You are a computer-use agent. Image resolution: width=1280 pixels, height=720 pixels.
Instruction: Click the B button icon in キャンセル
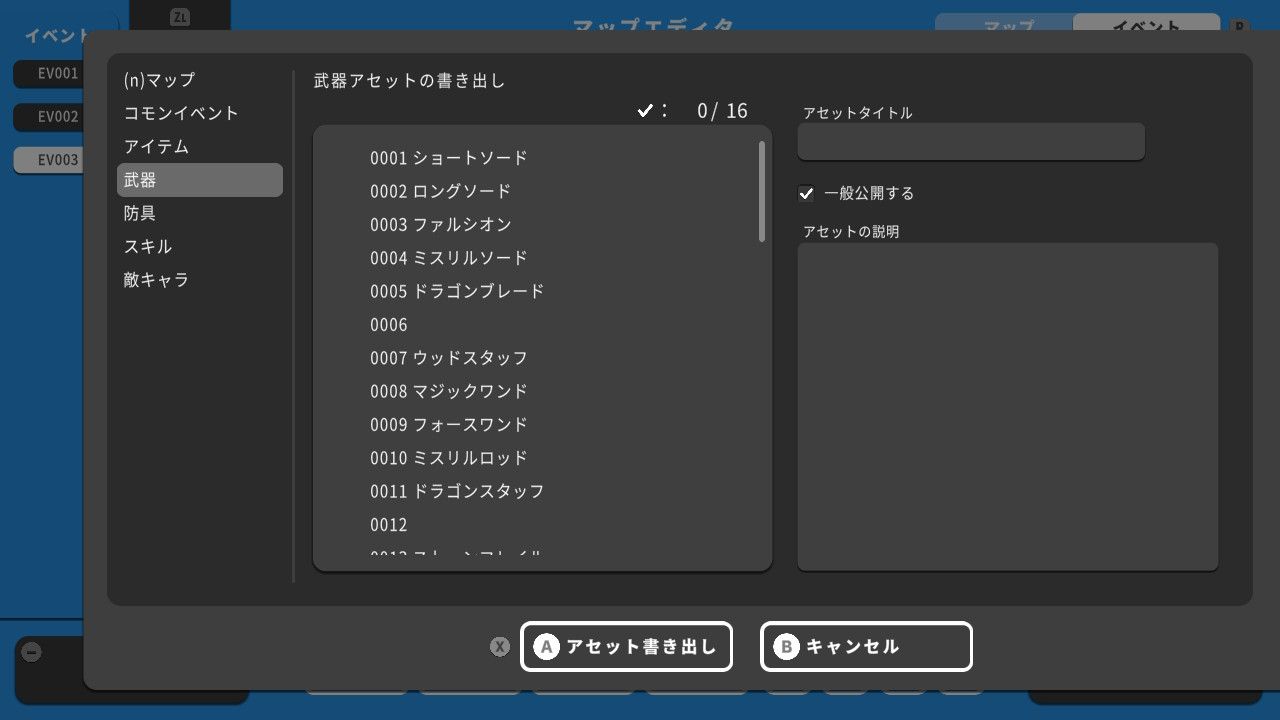coord(786,647)
